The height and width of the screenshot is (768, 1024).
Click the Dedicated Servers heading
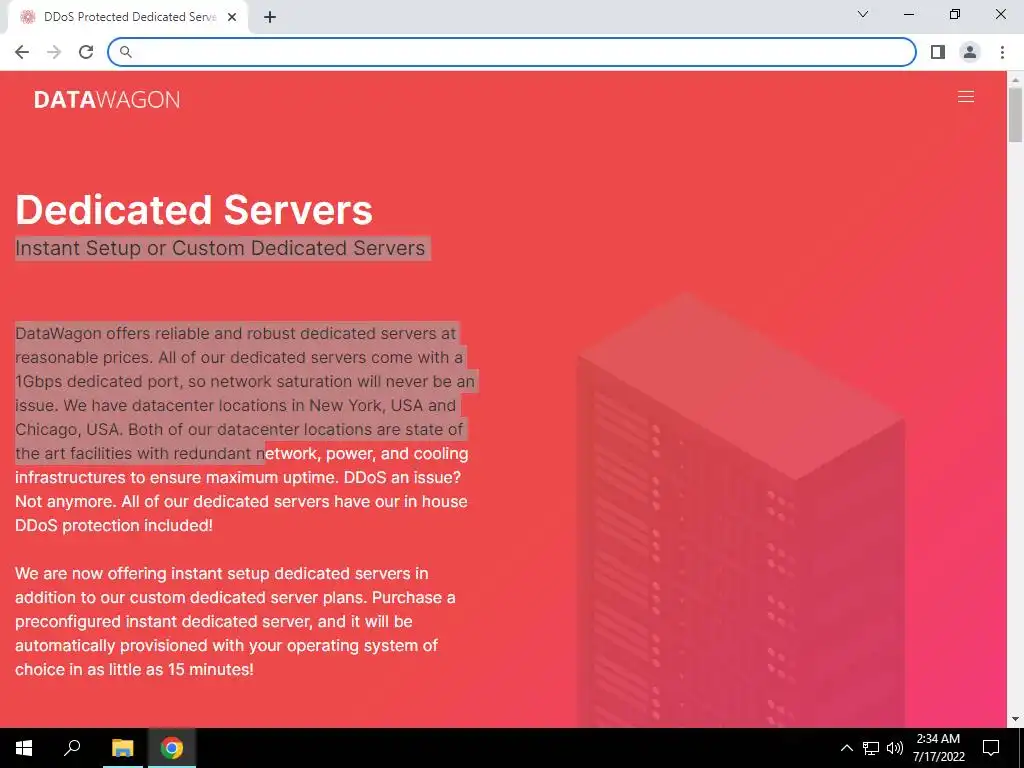(194, 210)
